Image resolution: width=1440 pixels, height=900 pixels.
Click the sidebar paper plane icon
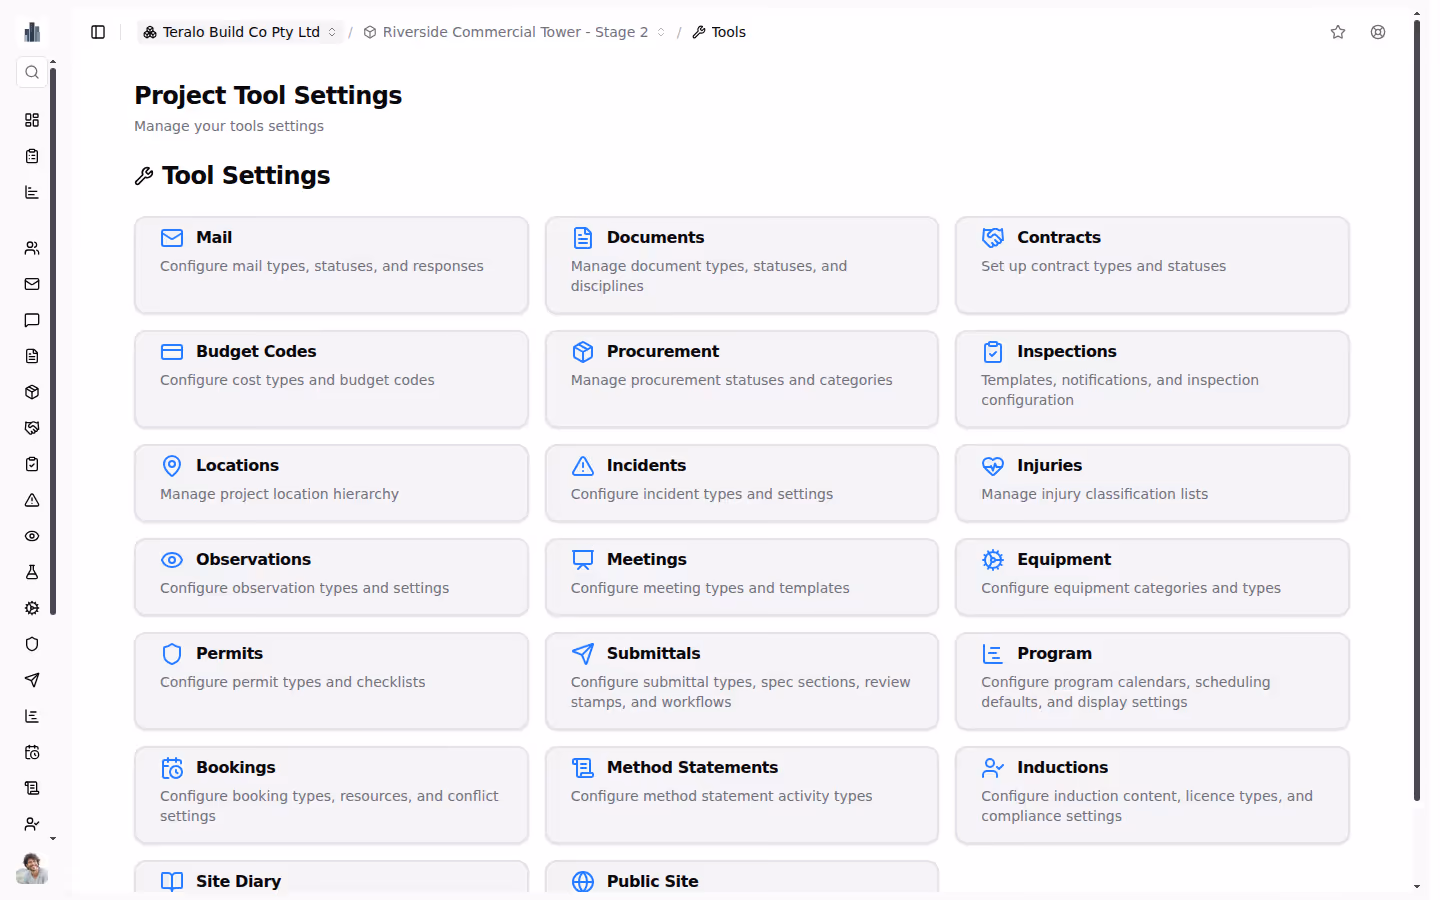[32, 680]
